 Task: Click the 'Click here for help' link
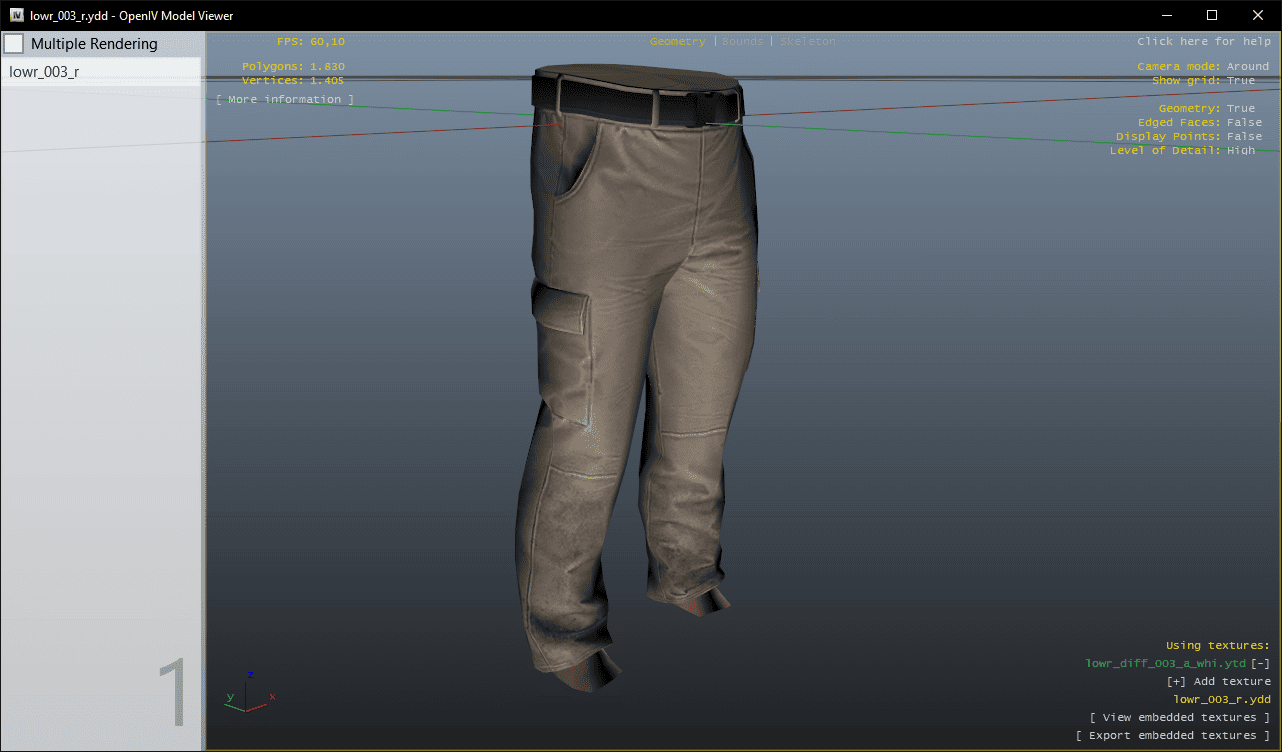(x=1203, y=42)
